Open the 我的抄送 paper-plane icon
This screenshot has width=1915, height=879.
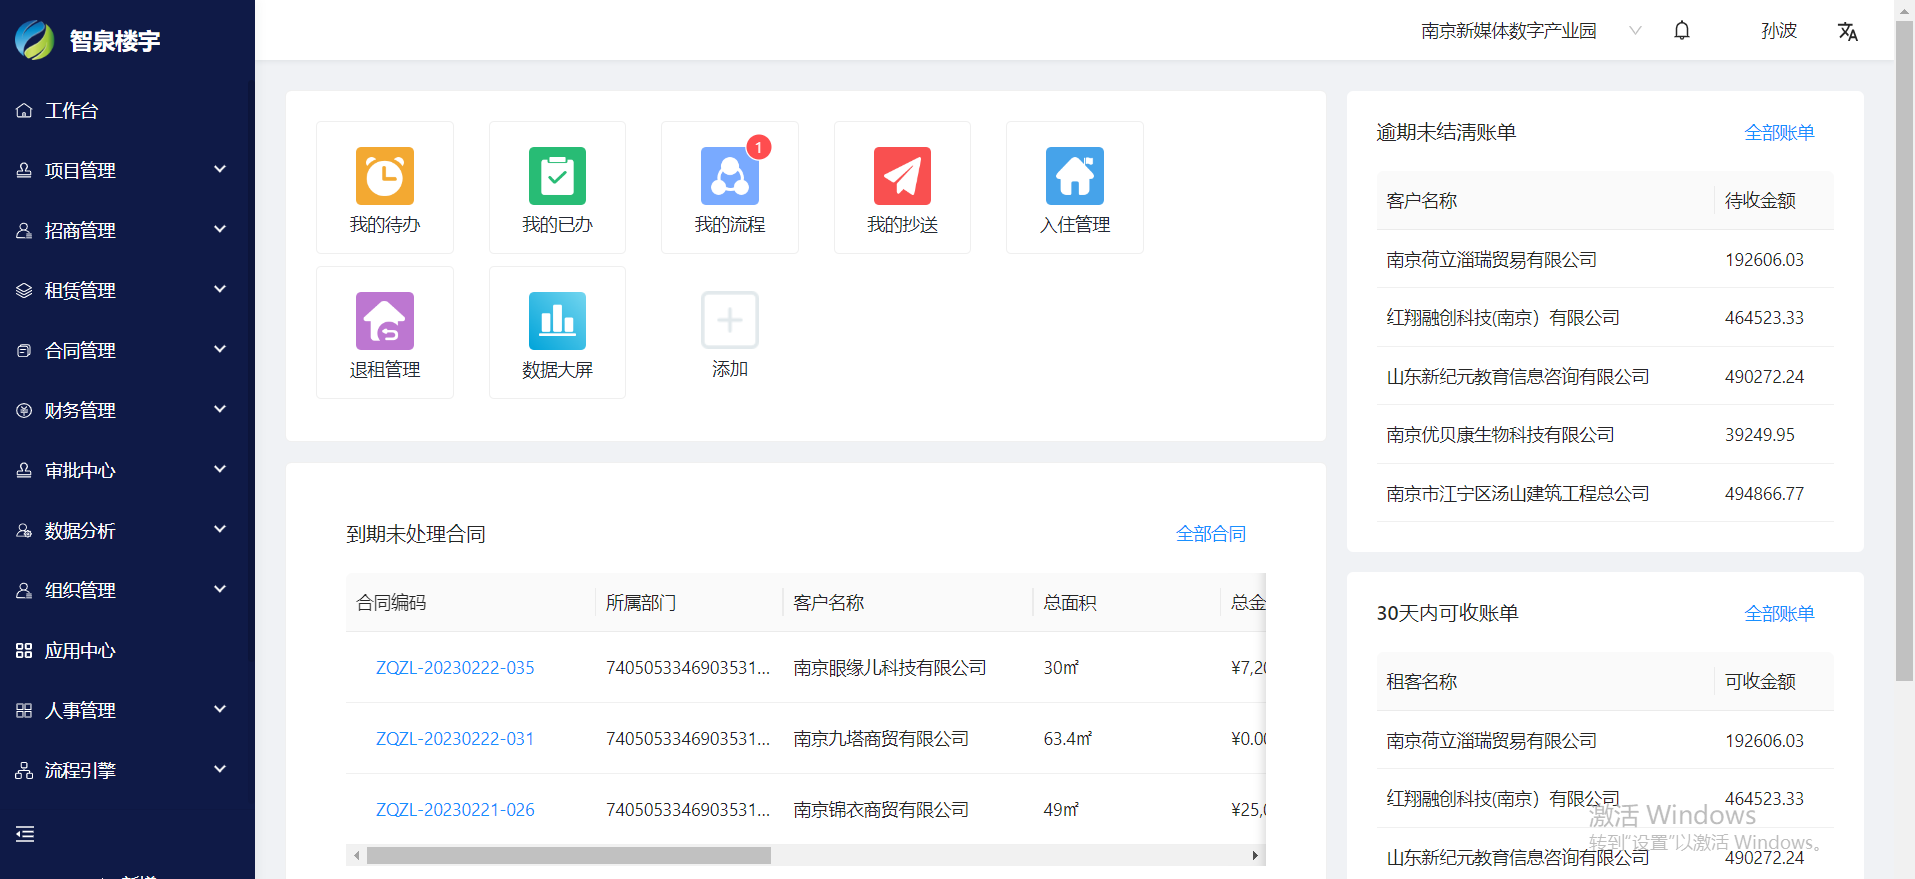click(902, 176)
